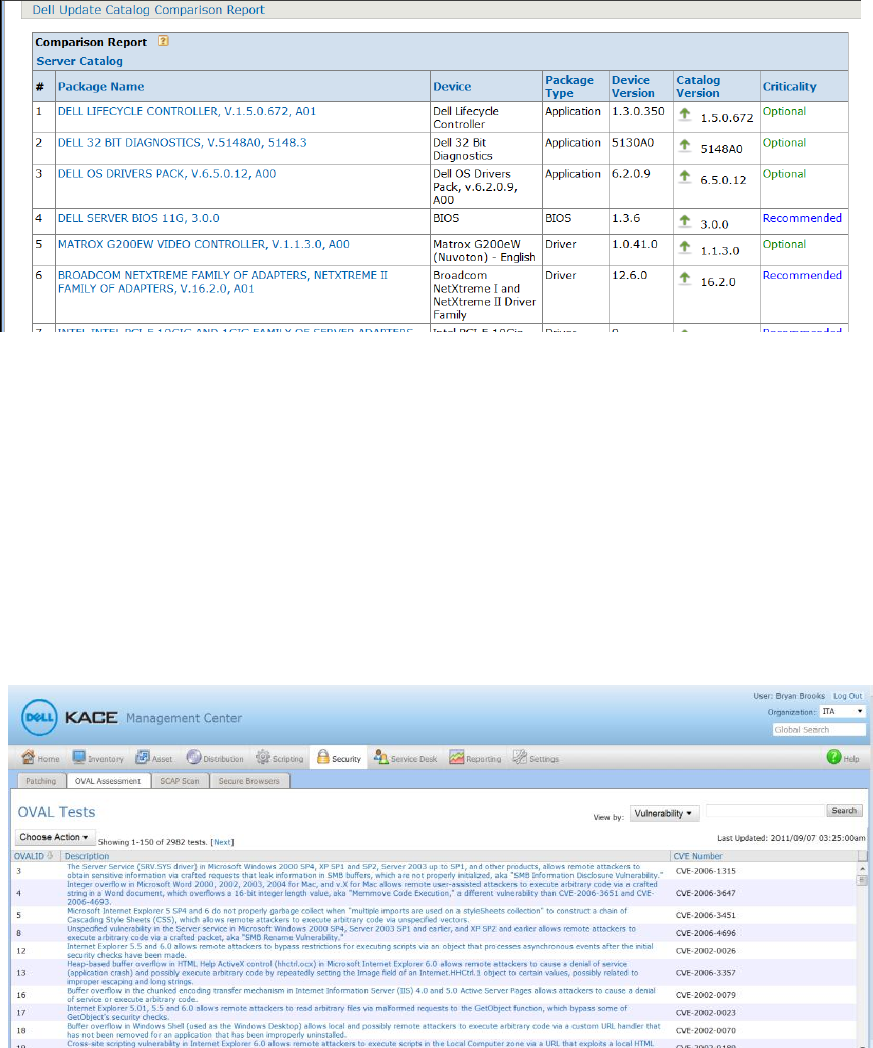
Task: Open the Organization ITA dropdown
Action: [x=843, y=711]
